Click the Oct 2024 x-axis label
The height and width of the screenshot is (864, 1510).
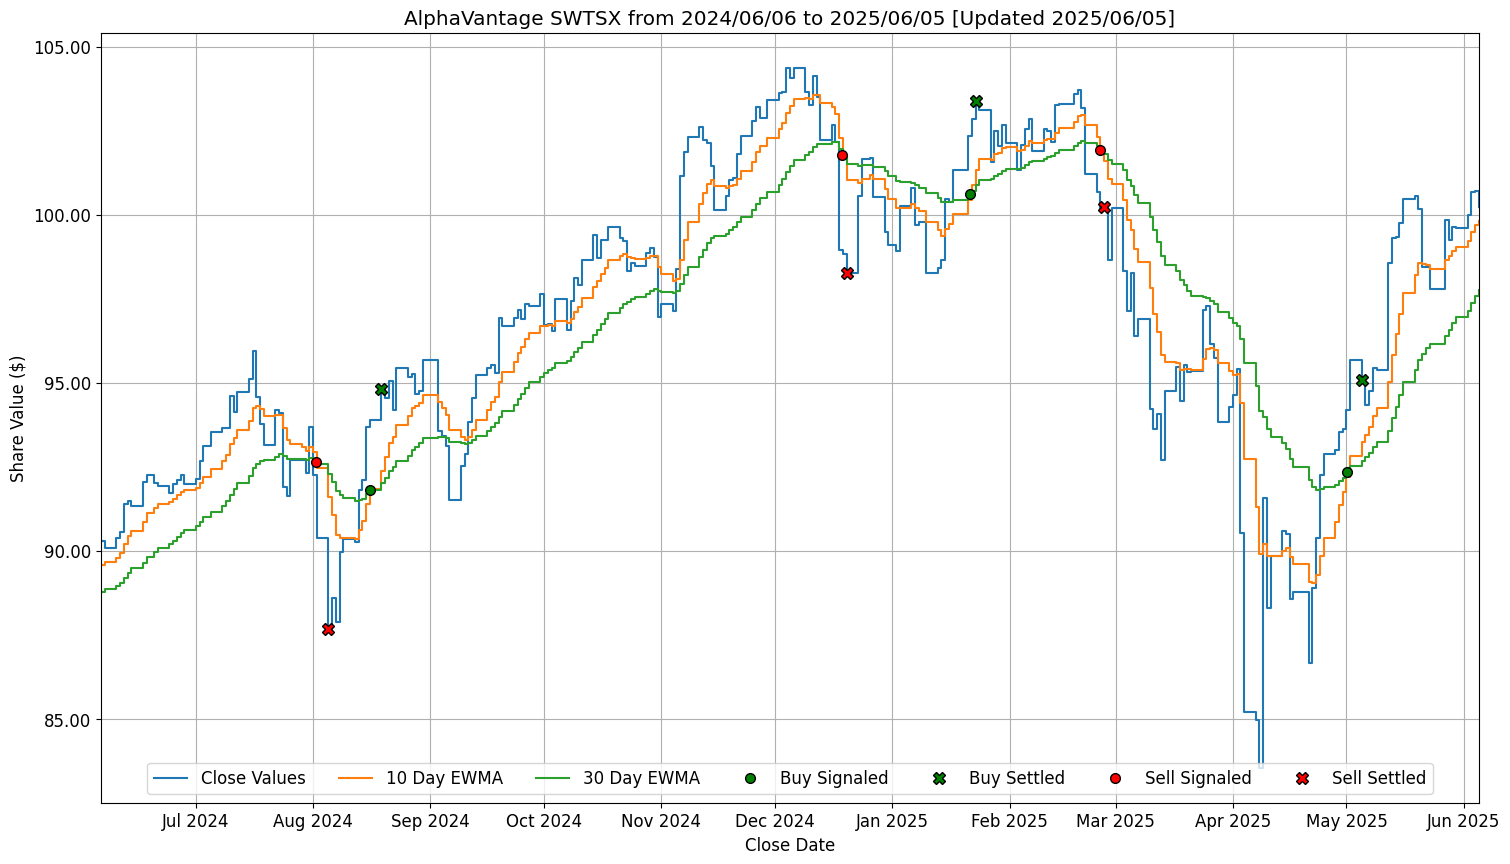tap(544, 821)
